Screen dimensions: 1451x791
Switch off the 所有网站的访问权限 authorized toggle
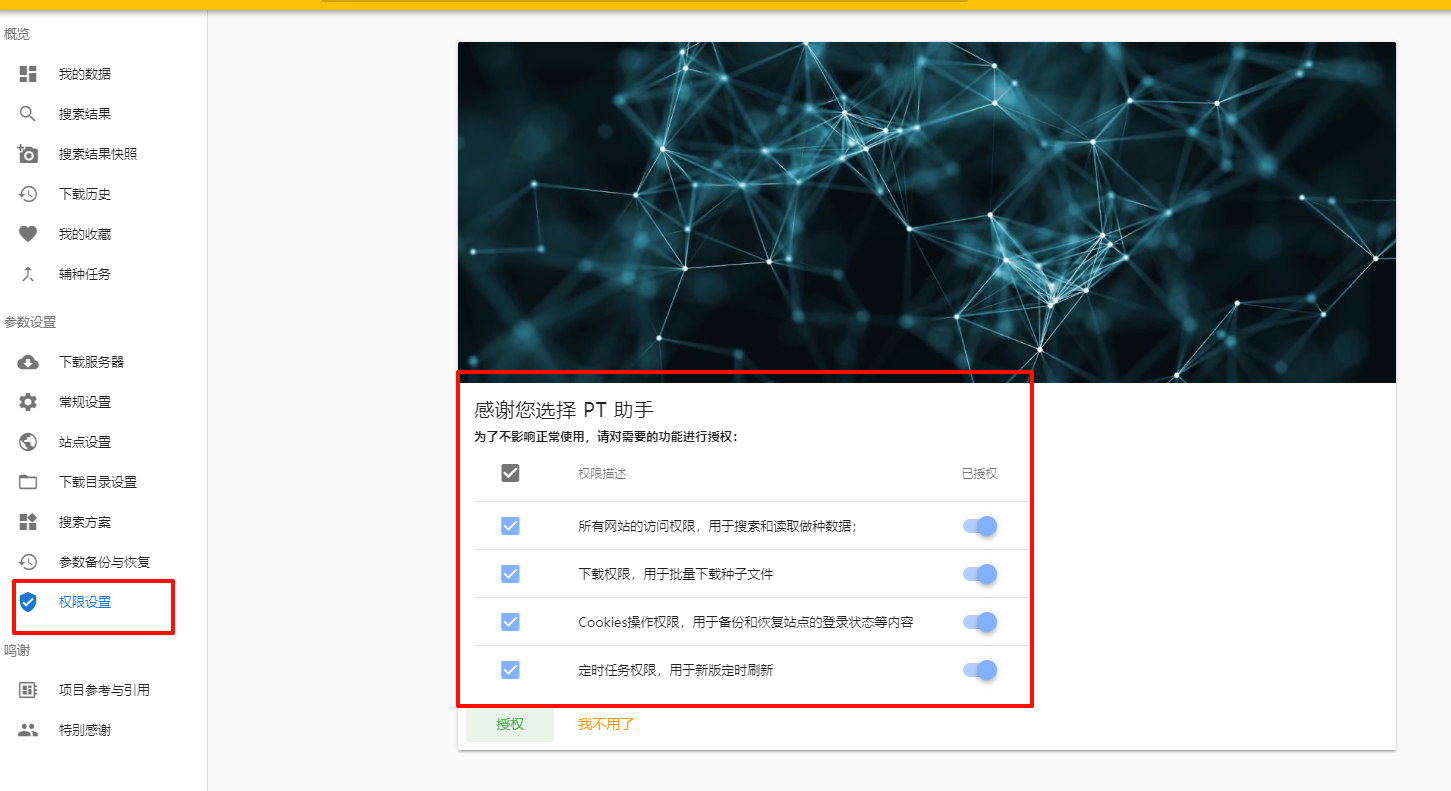click(x=980, y=526)
